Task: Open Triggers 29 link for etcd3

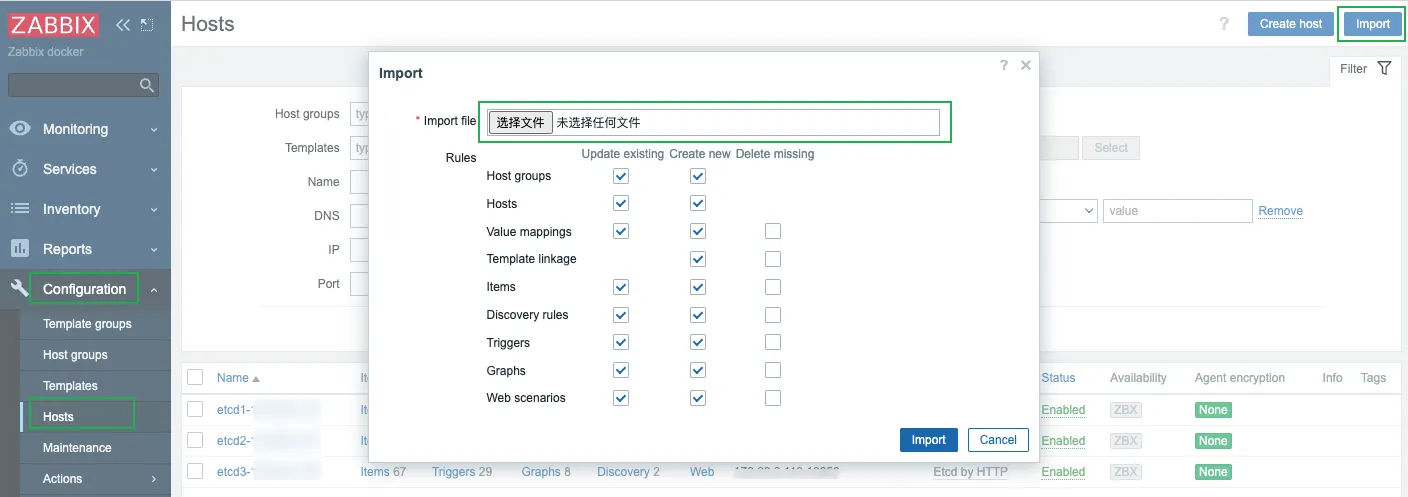Action: click(x=462, y=472)
